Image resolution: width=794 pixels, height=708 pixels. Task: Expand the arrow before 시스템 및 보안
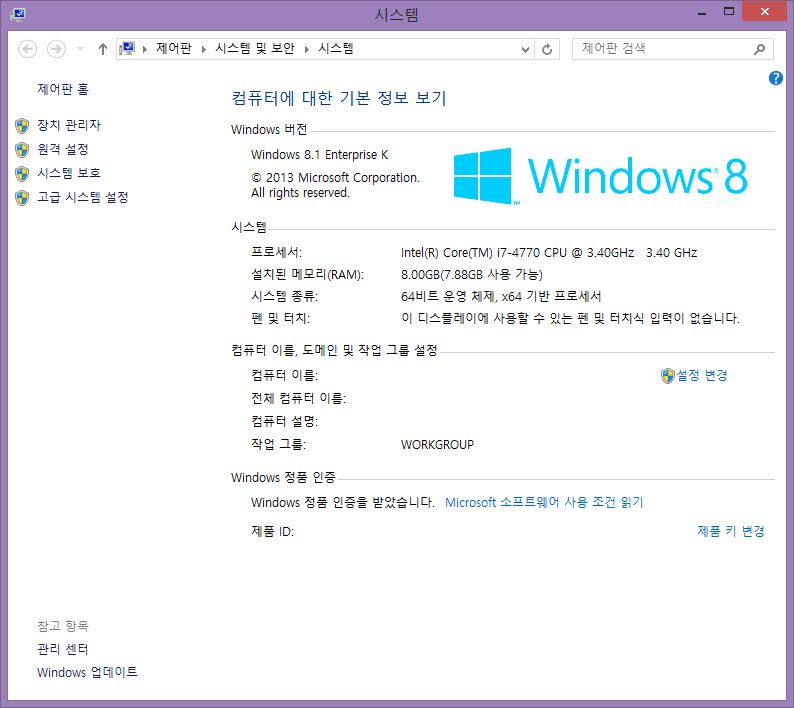204,49
